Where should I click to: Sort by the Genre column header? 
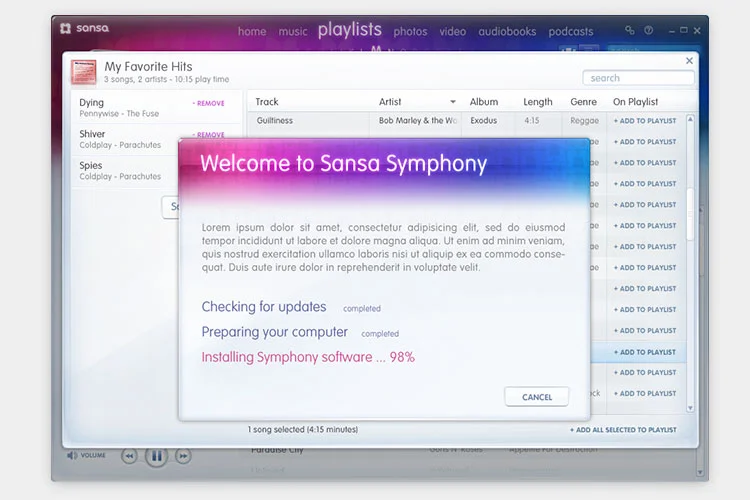pyautogui.click(x=583, y=101)
